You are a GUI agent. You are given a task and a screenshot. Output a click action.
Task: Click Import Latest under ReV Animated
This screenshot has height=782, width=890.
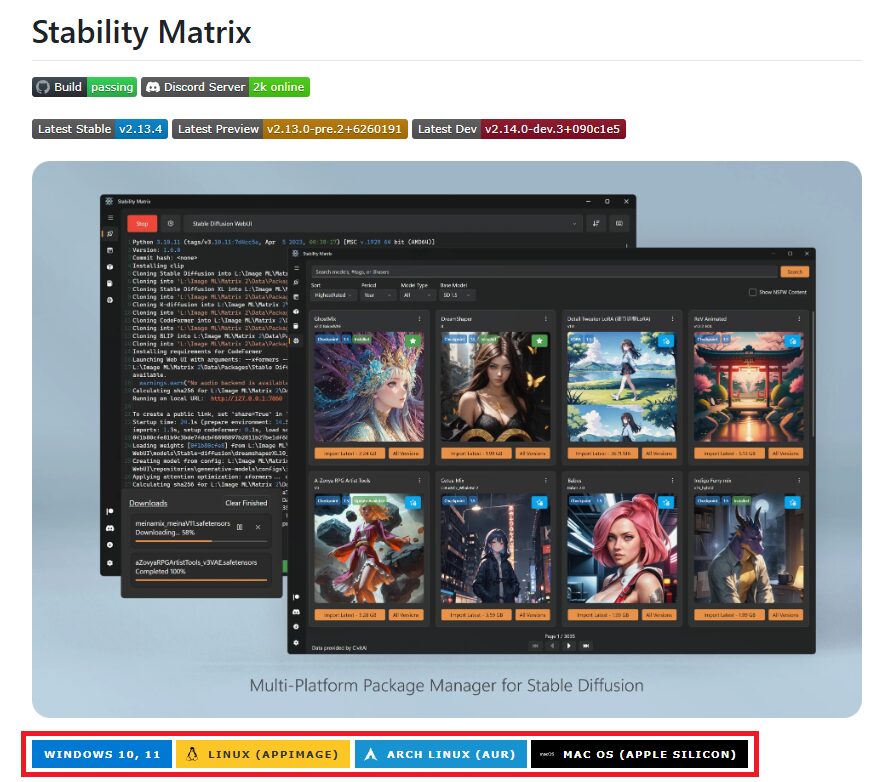pyautogui.click(x=730, y=453)
